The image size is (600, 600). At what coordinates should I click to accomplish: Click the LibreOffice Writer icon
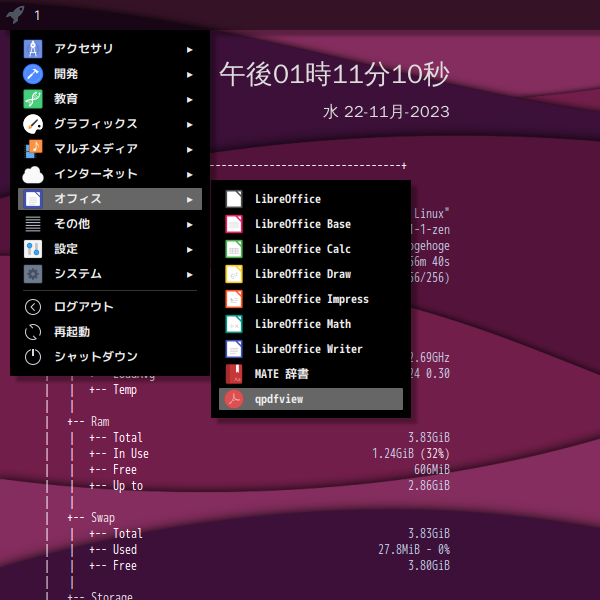click(x=234, y=349)
